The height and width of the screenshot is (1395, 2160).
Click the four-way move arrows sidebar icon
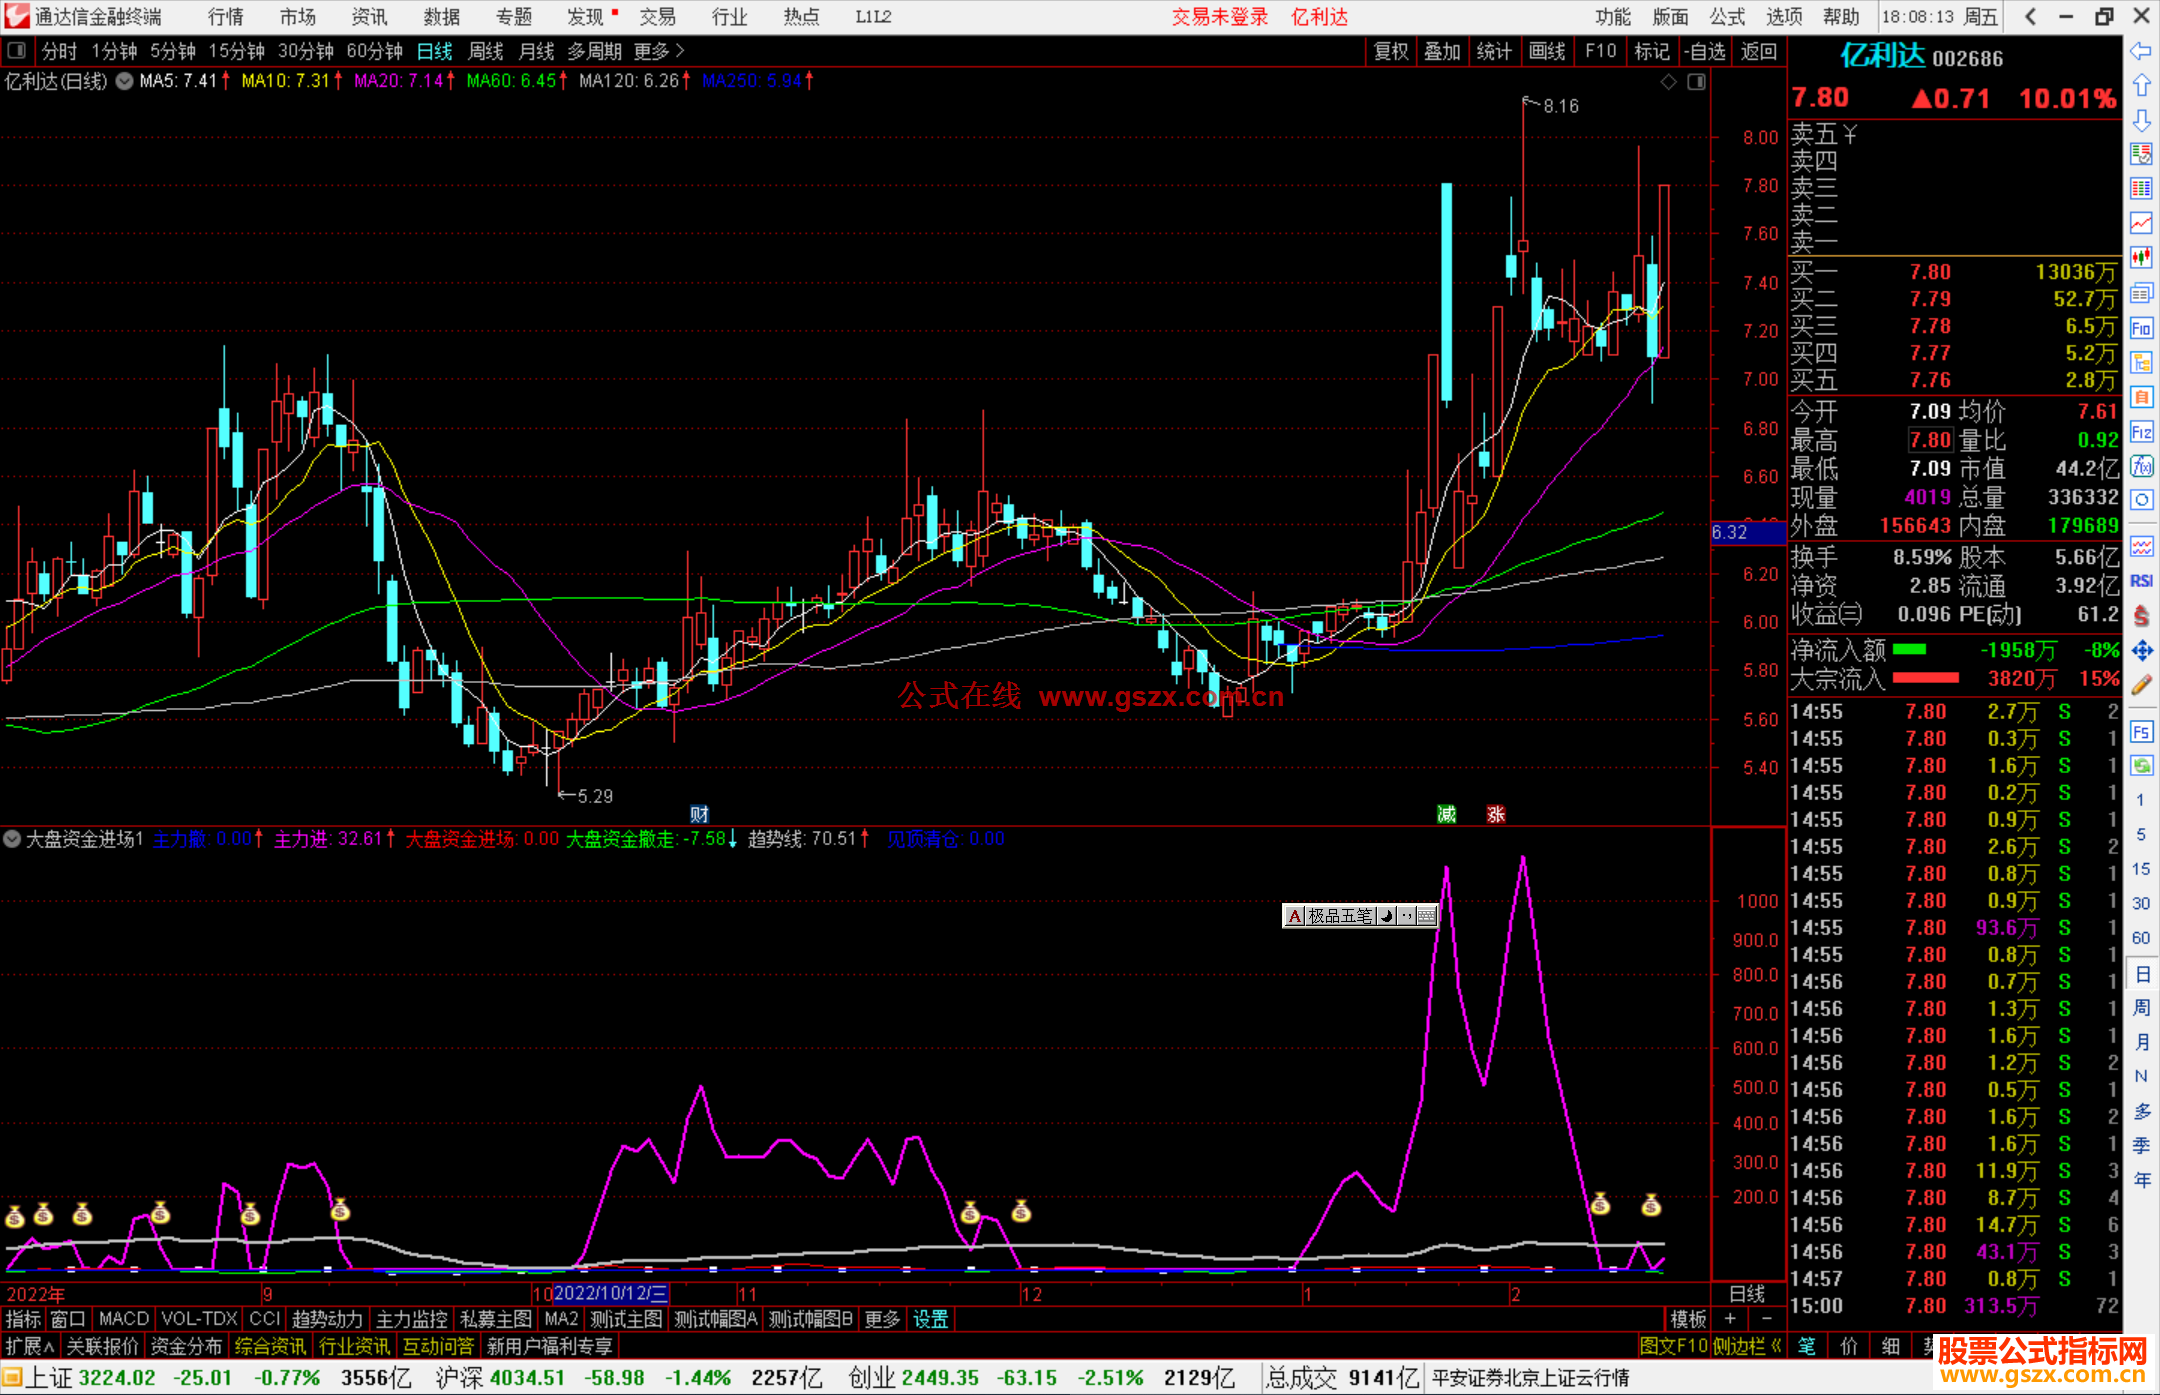2141,651
